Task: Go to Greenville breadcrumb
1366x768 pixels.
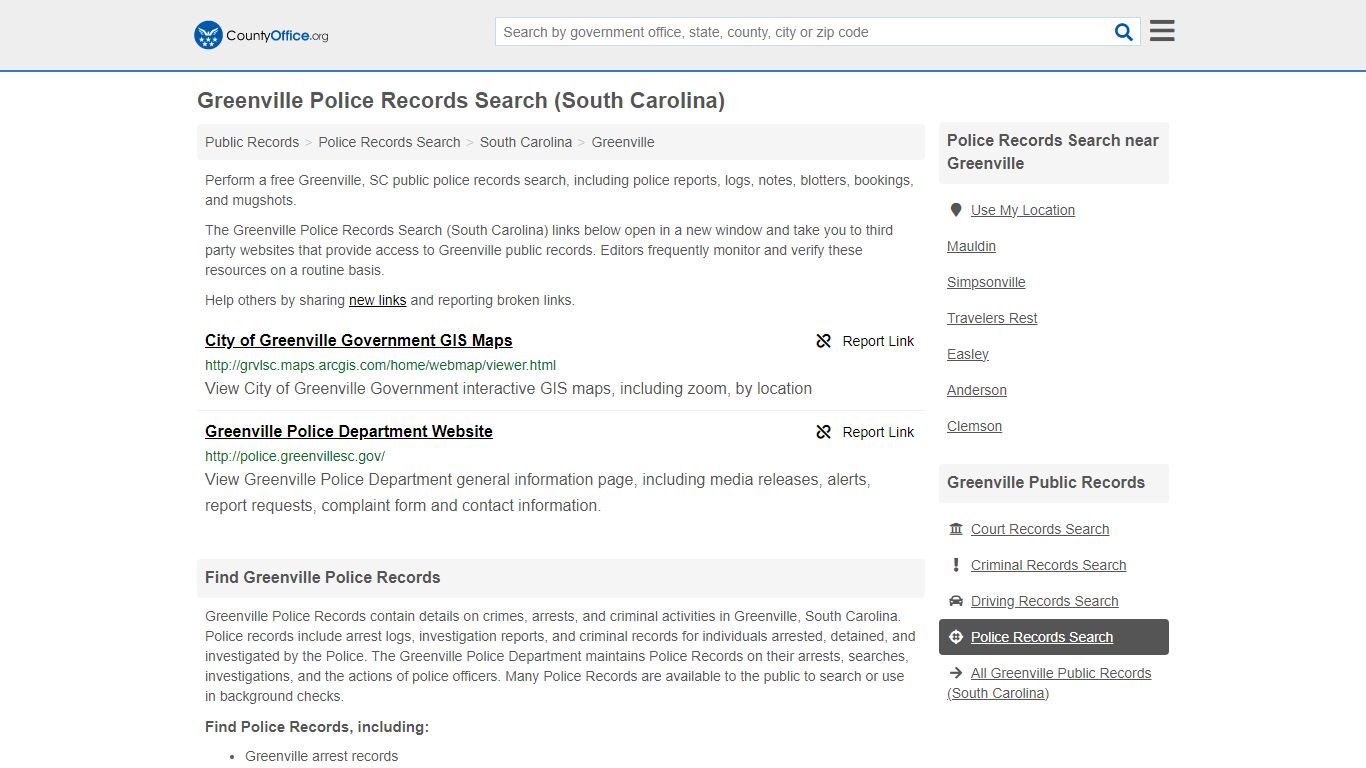Action: pos(623,142)
